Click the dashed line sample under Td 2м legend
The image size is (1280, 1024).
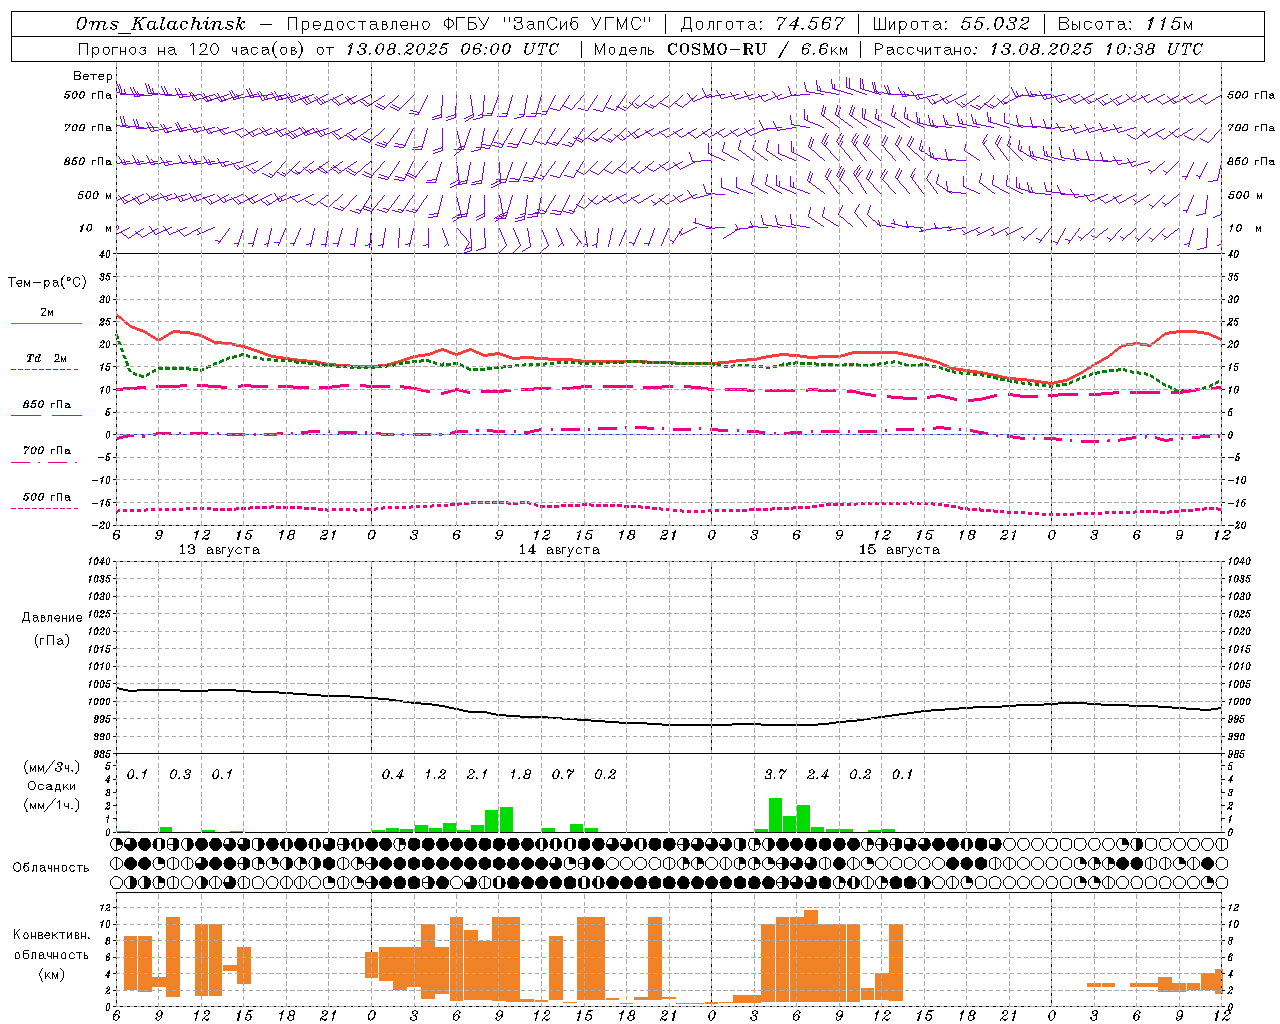click(45, 370)
